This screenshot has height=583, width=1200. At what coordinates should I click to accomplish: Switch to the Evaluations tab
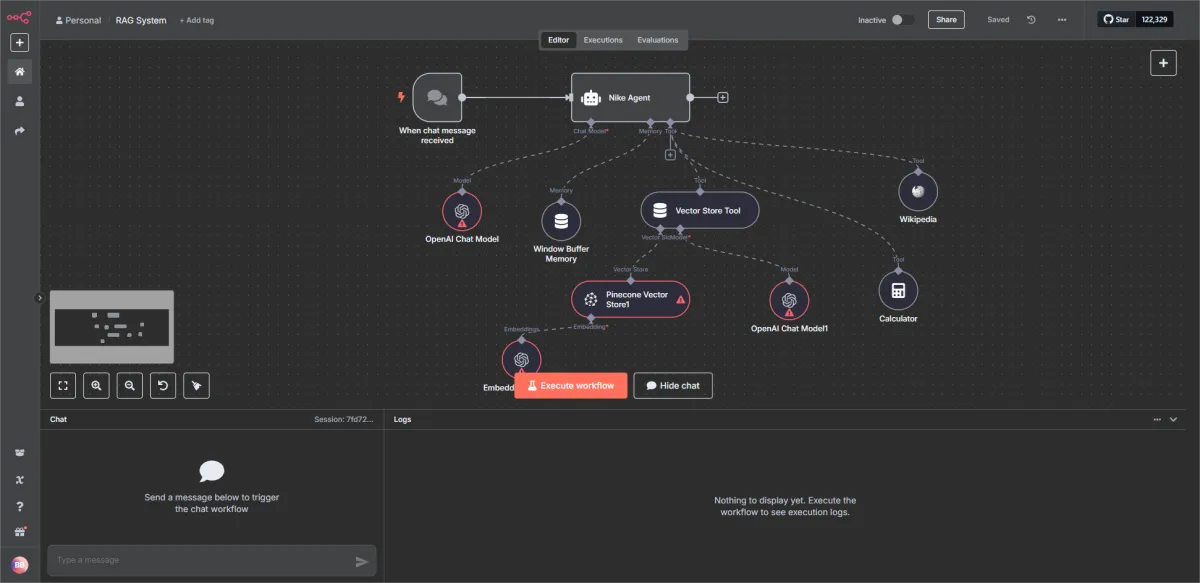point(657,40)
